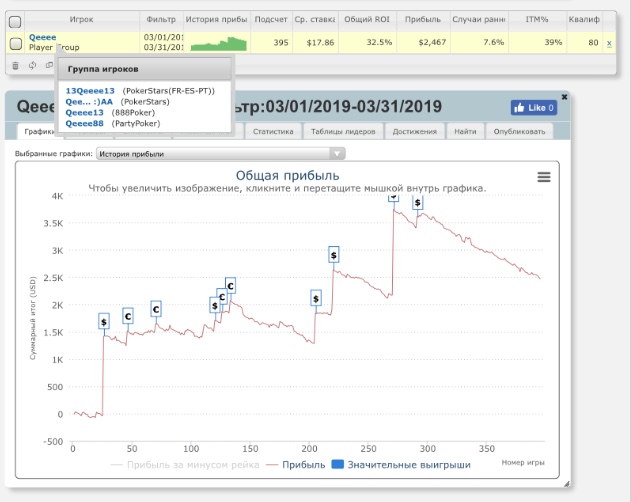
Task: Grab the panel resize handle corner
Action: pyautogui.click(x=567, y=483)
